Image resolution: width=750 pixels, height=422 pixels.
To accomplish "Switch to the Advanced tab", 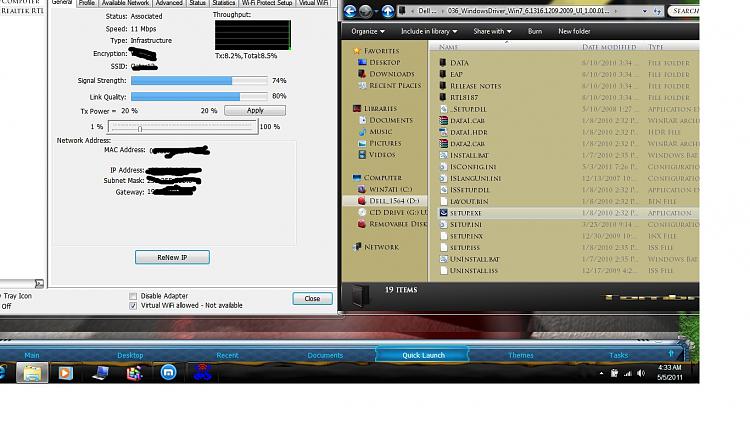I will [169, 3].
